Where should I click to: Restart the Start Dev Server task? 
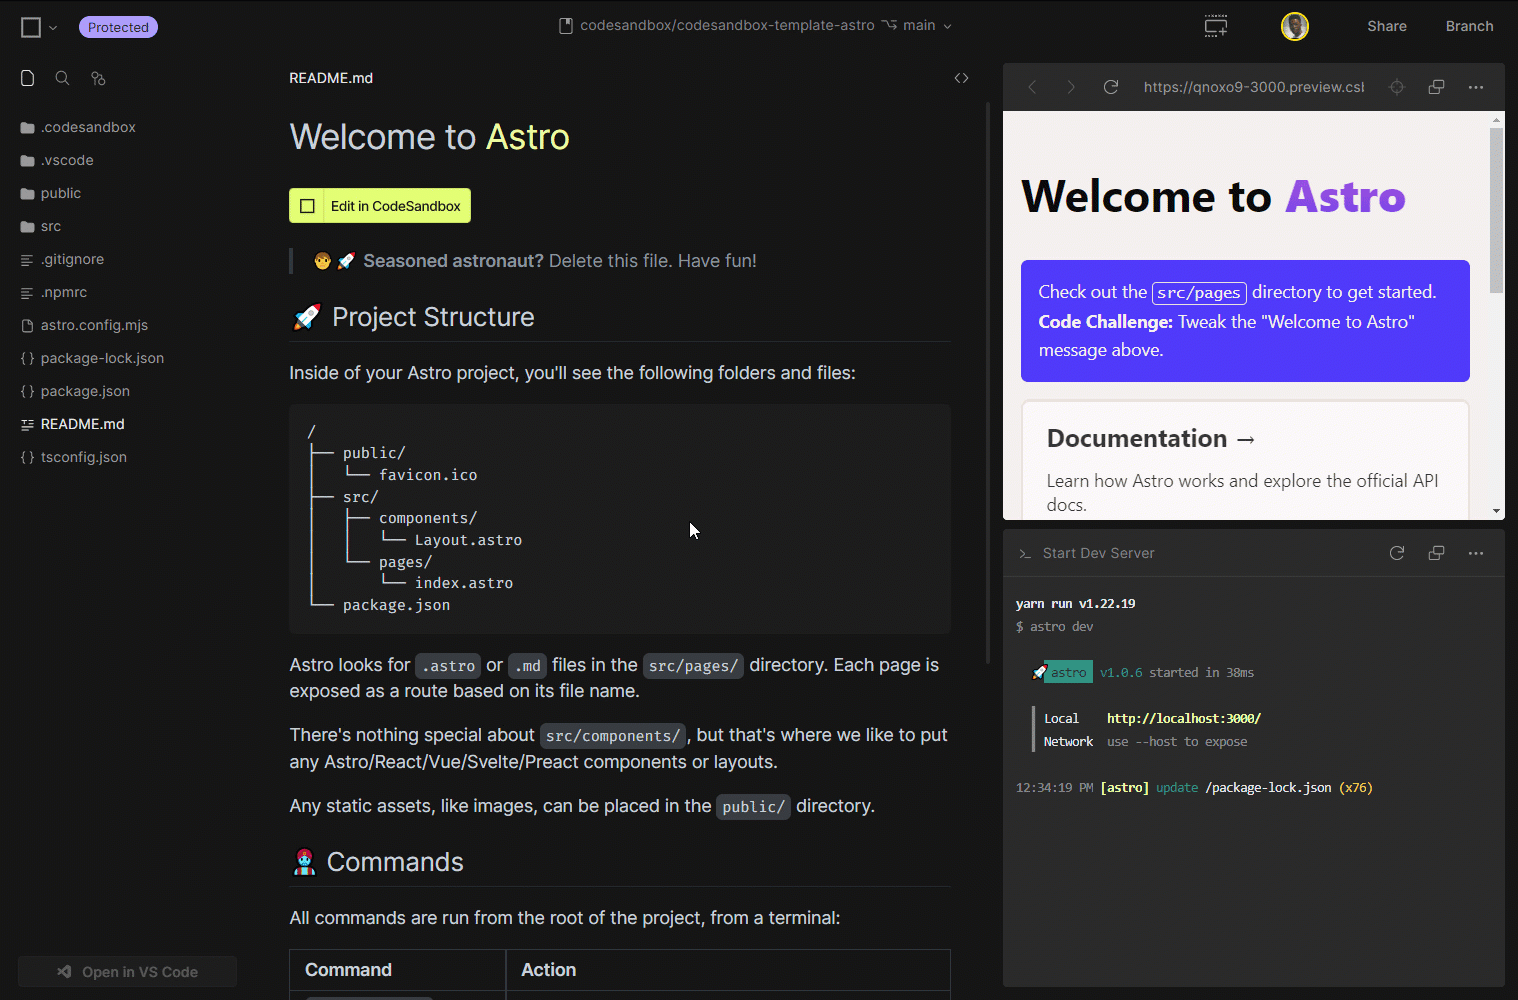coord(1397,553)
